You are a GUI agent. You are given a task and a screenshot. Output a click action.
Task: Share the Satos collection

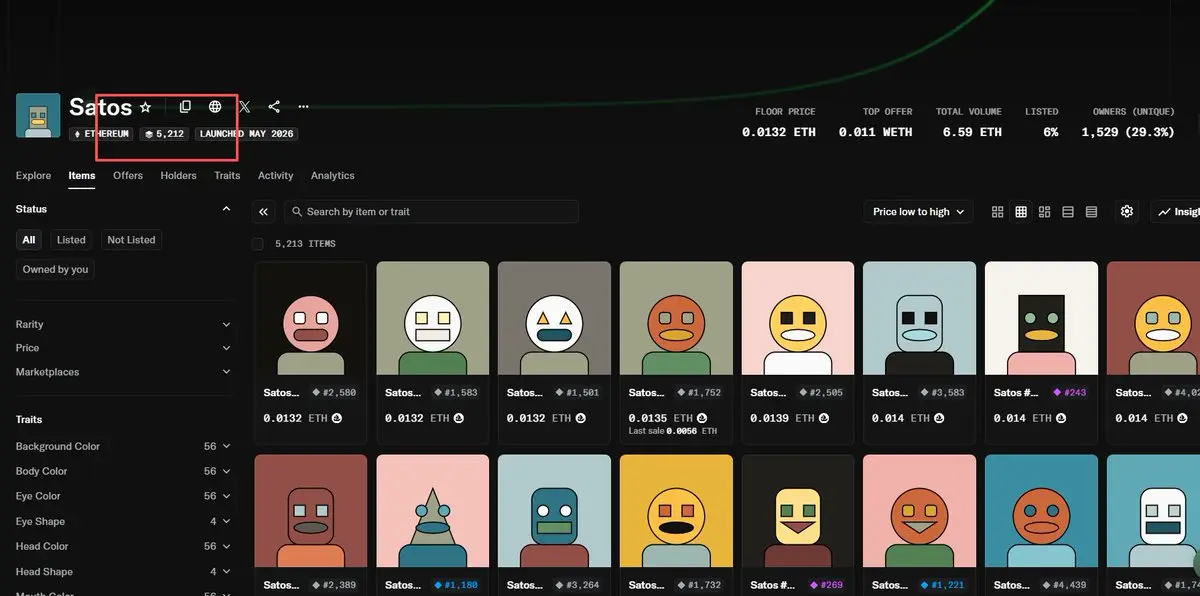click(274, 107)
